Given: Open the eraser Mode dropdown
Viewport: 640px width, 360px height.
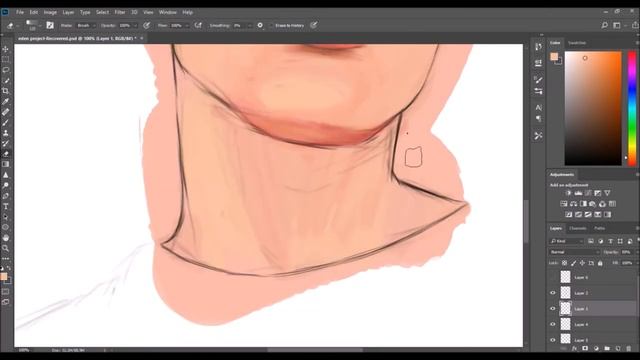Looking at the screenshot, I should [x=85, y=25].
